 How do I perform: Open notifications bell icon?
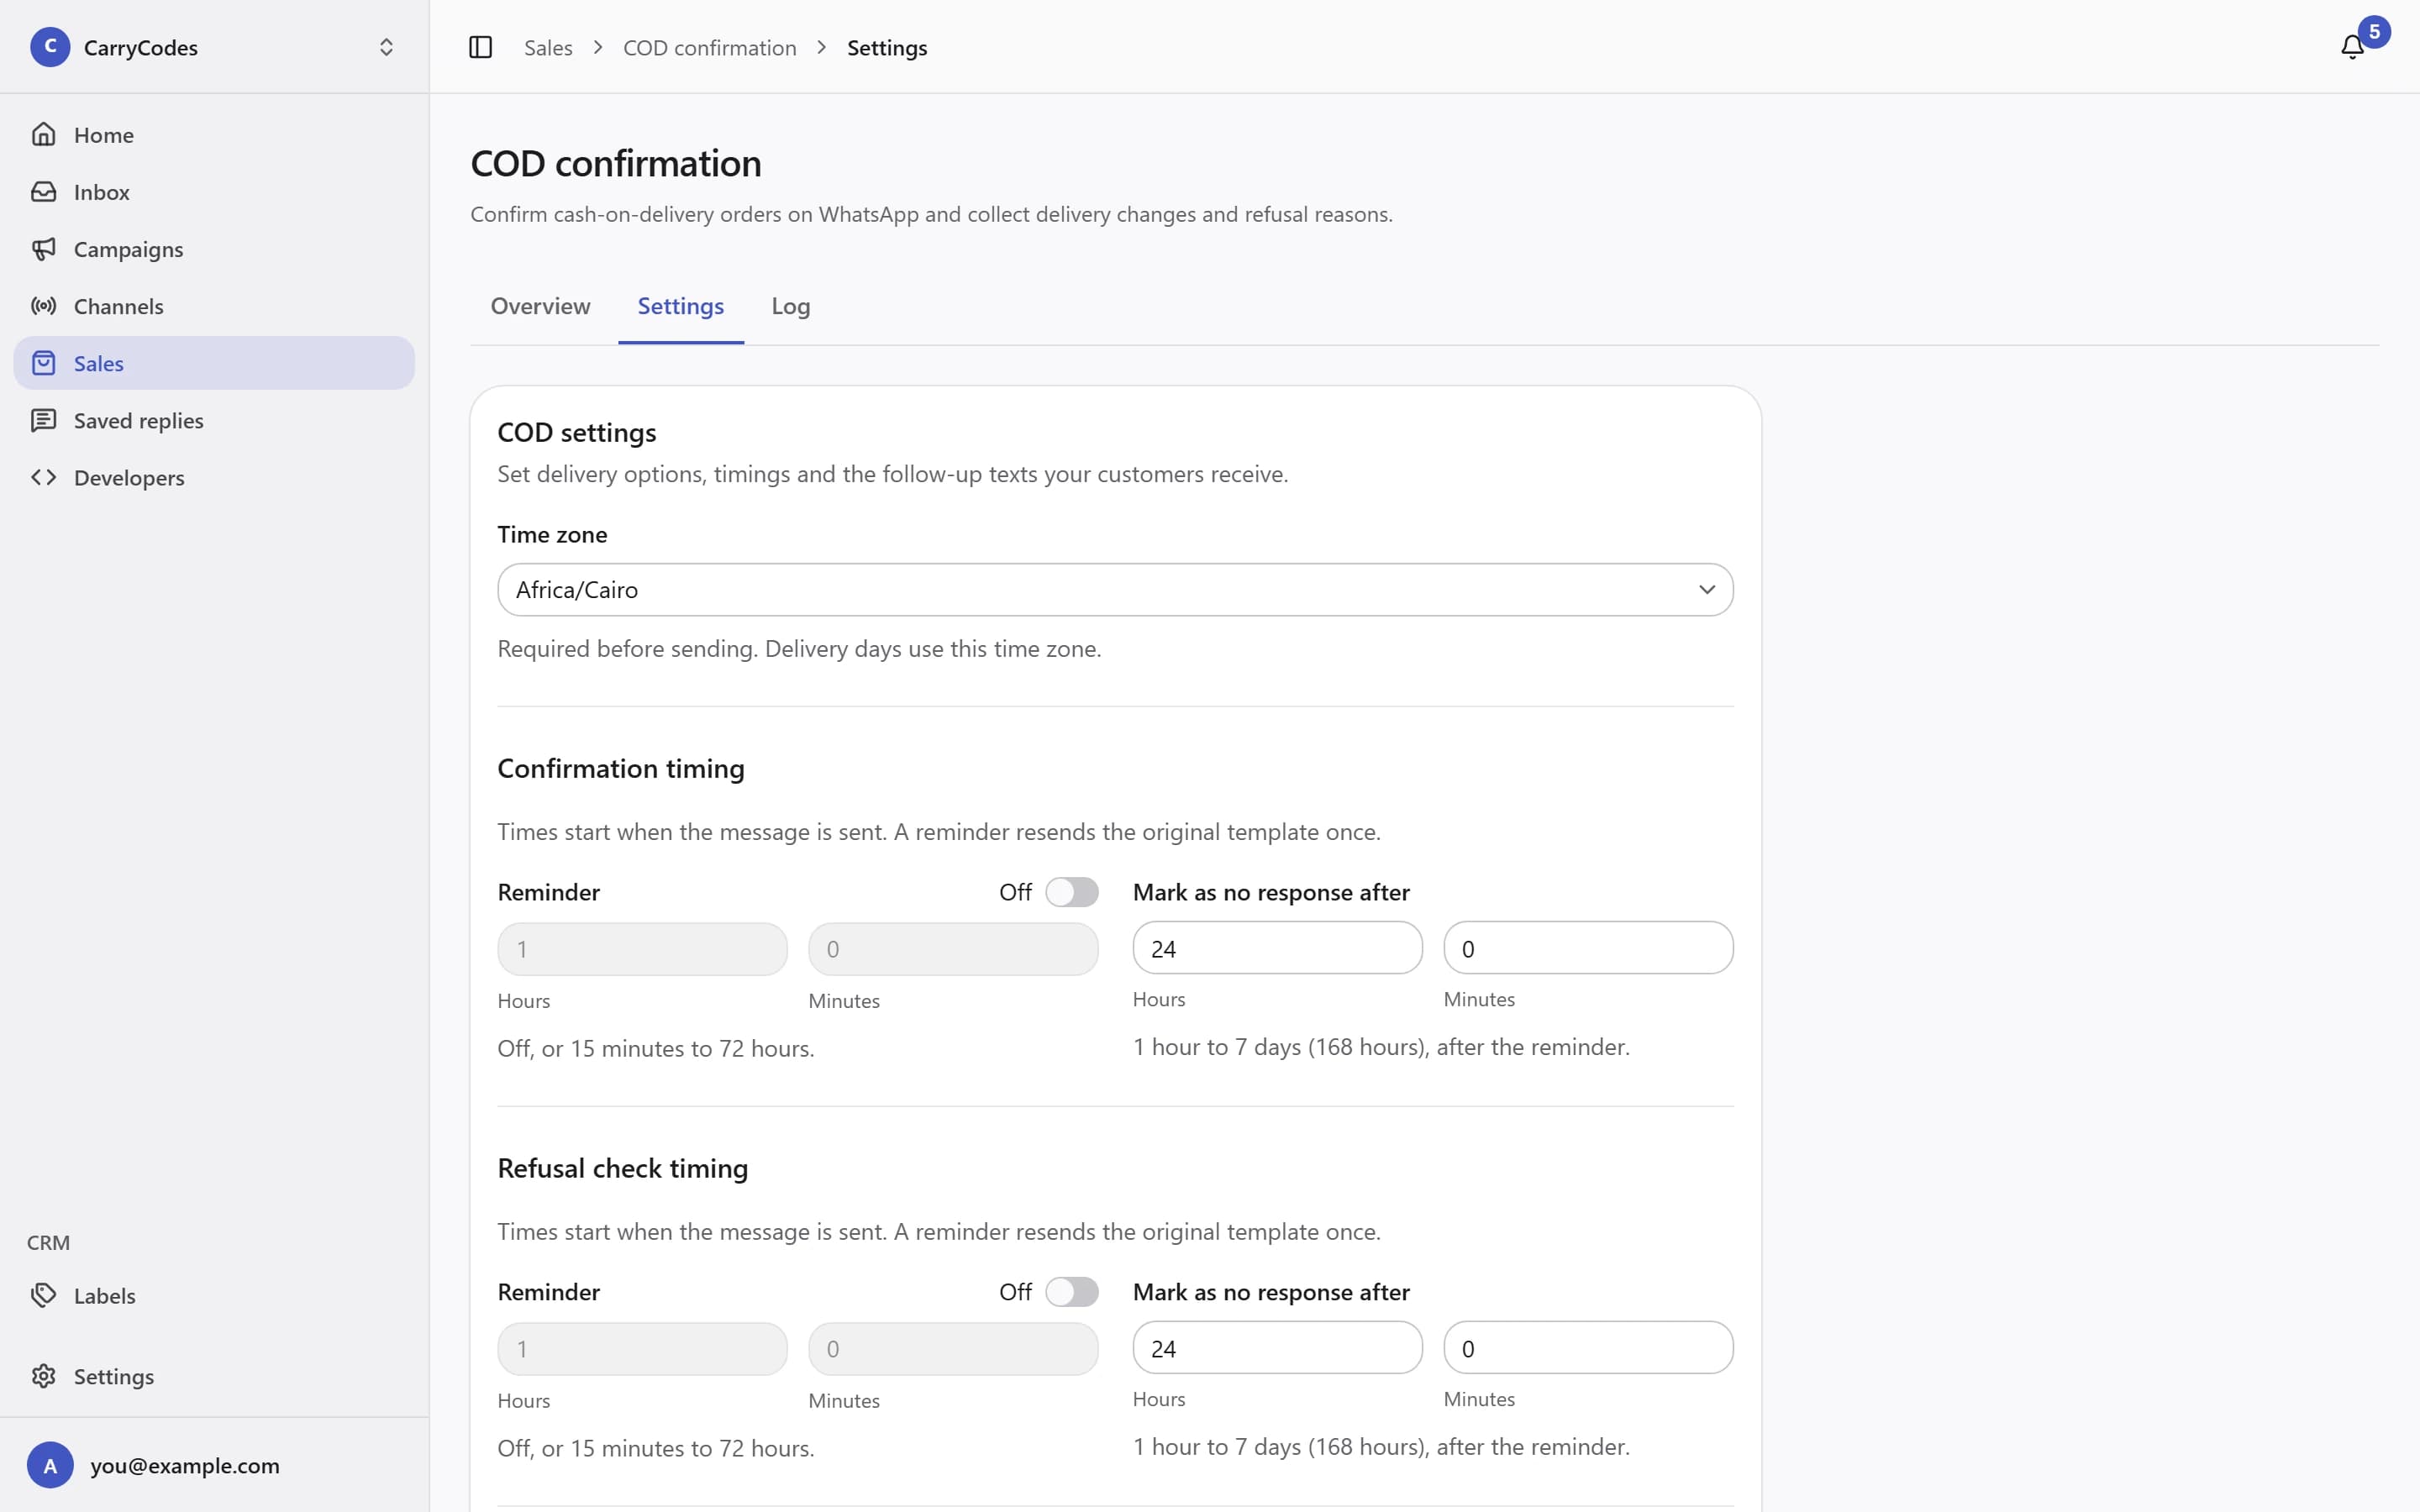click(x=2352, y=47)
